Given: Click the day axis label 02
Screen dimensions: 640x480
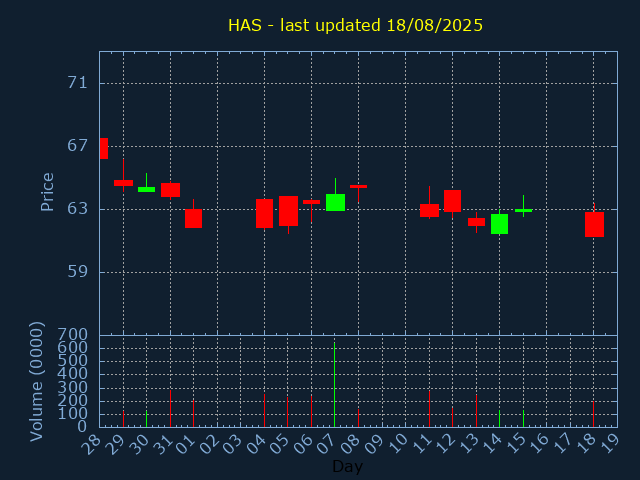Looking at the screenshot, I should pyautogui.click(x=208, y=444).
